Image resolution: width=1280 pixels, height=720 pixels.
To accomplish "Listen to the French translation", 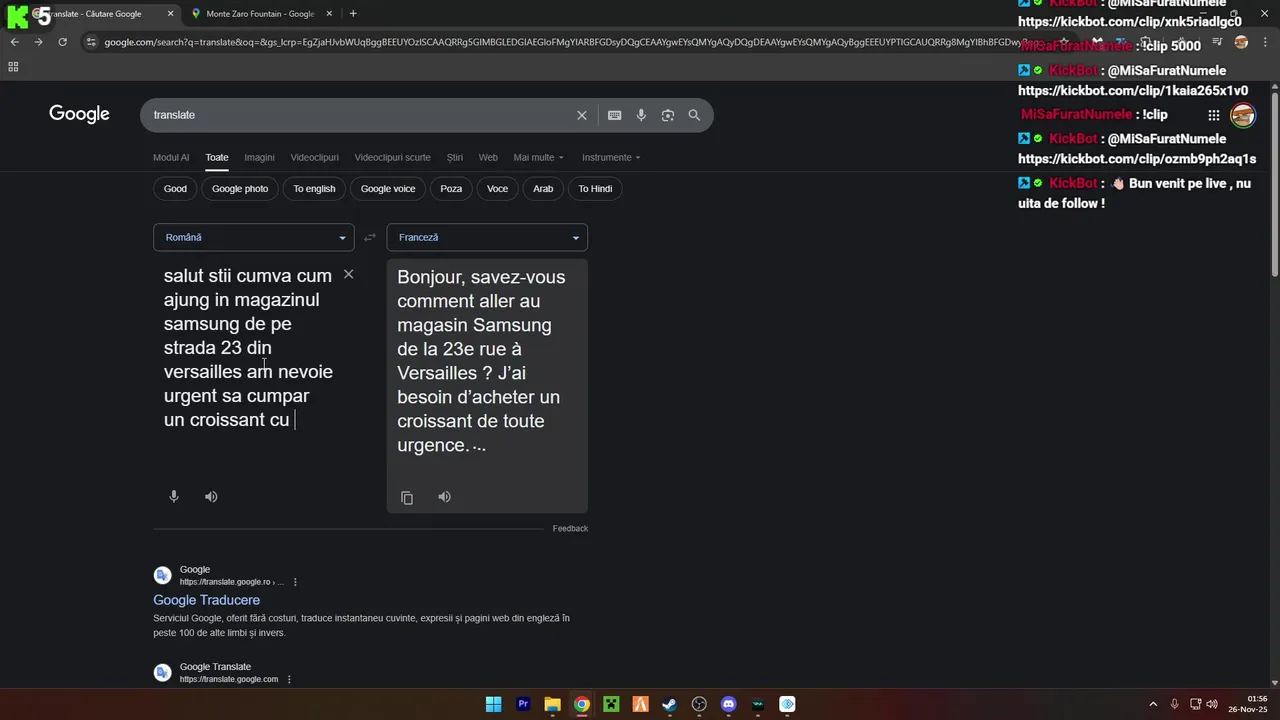I will point(444,497).
